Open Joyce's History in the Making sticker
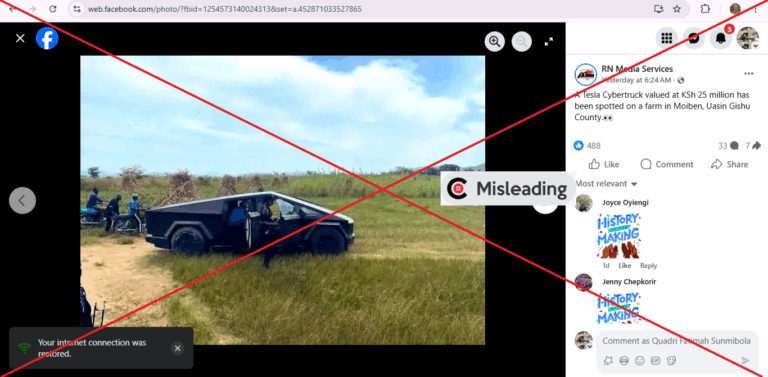Viewport: 768px width, 377px height. (619, 236)
